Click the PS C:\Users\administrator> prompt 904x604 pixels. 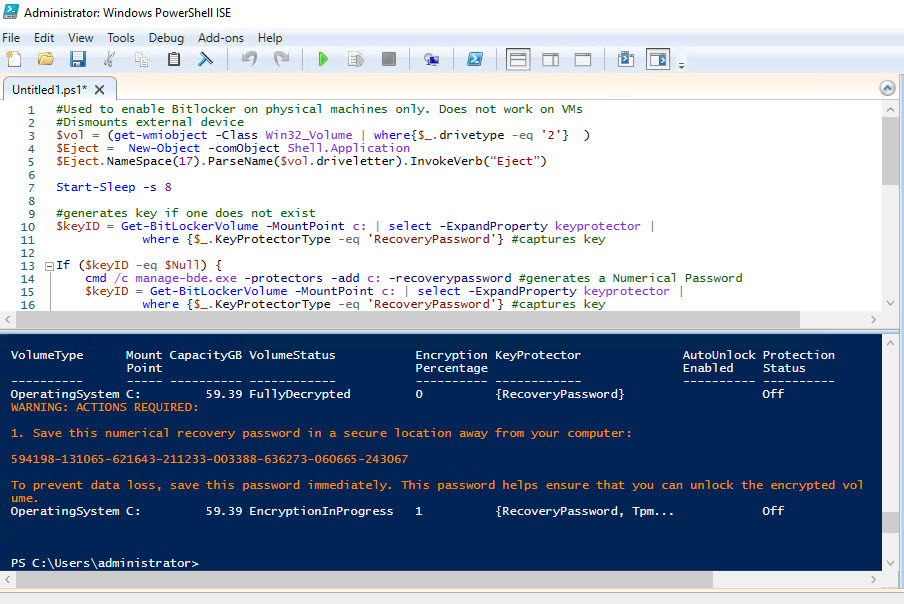tap(105, 563)
